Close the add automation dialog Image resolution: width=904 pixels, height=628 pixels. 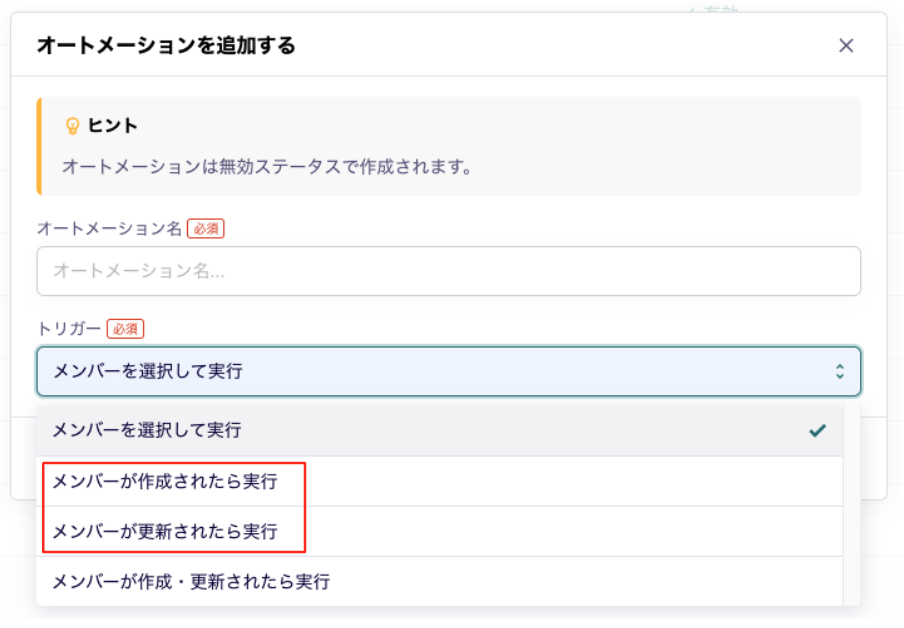846,45
